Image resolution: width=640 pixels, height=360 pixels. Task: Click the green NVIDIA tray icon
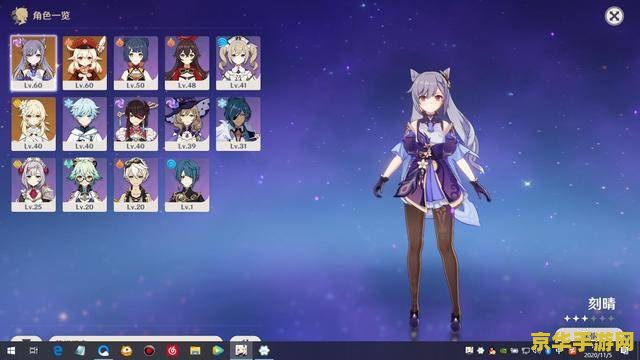(503, 351)
